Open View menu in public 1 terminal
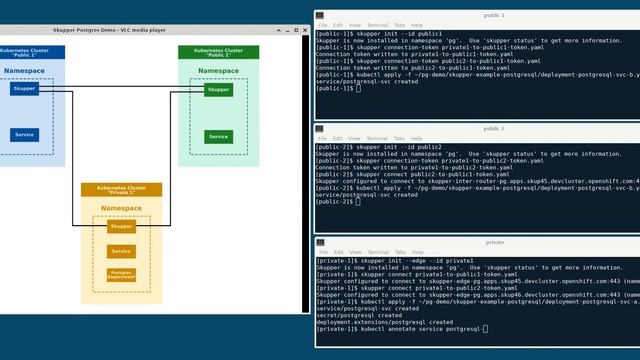This screenshot has height=360, width=640. tap(355, 25)
